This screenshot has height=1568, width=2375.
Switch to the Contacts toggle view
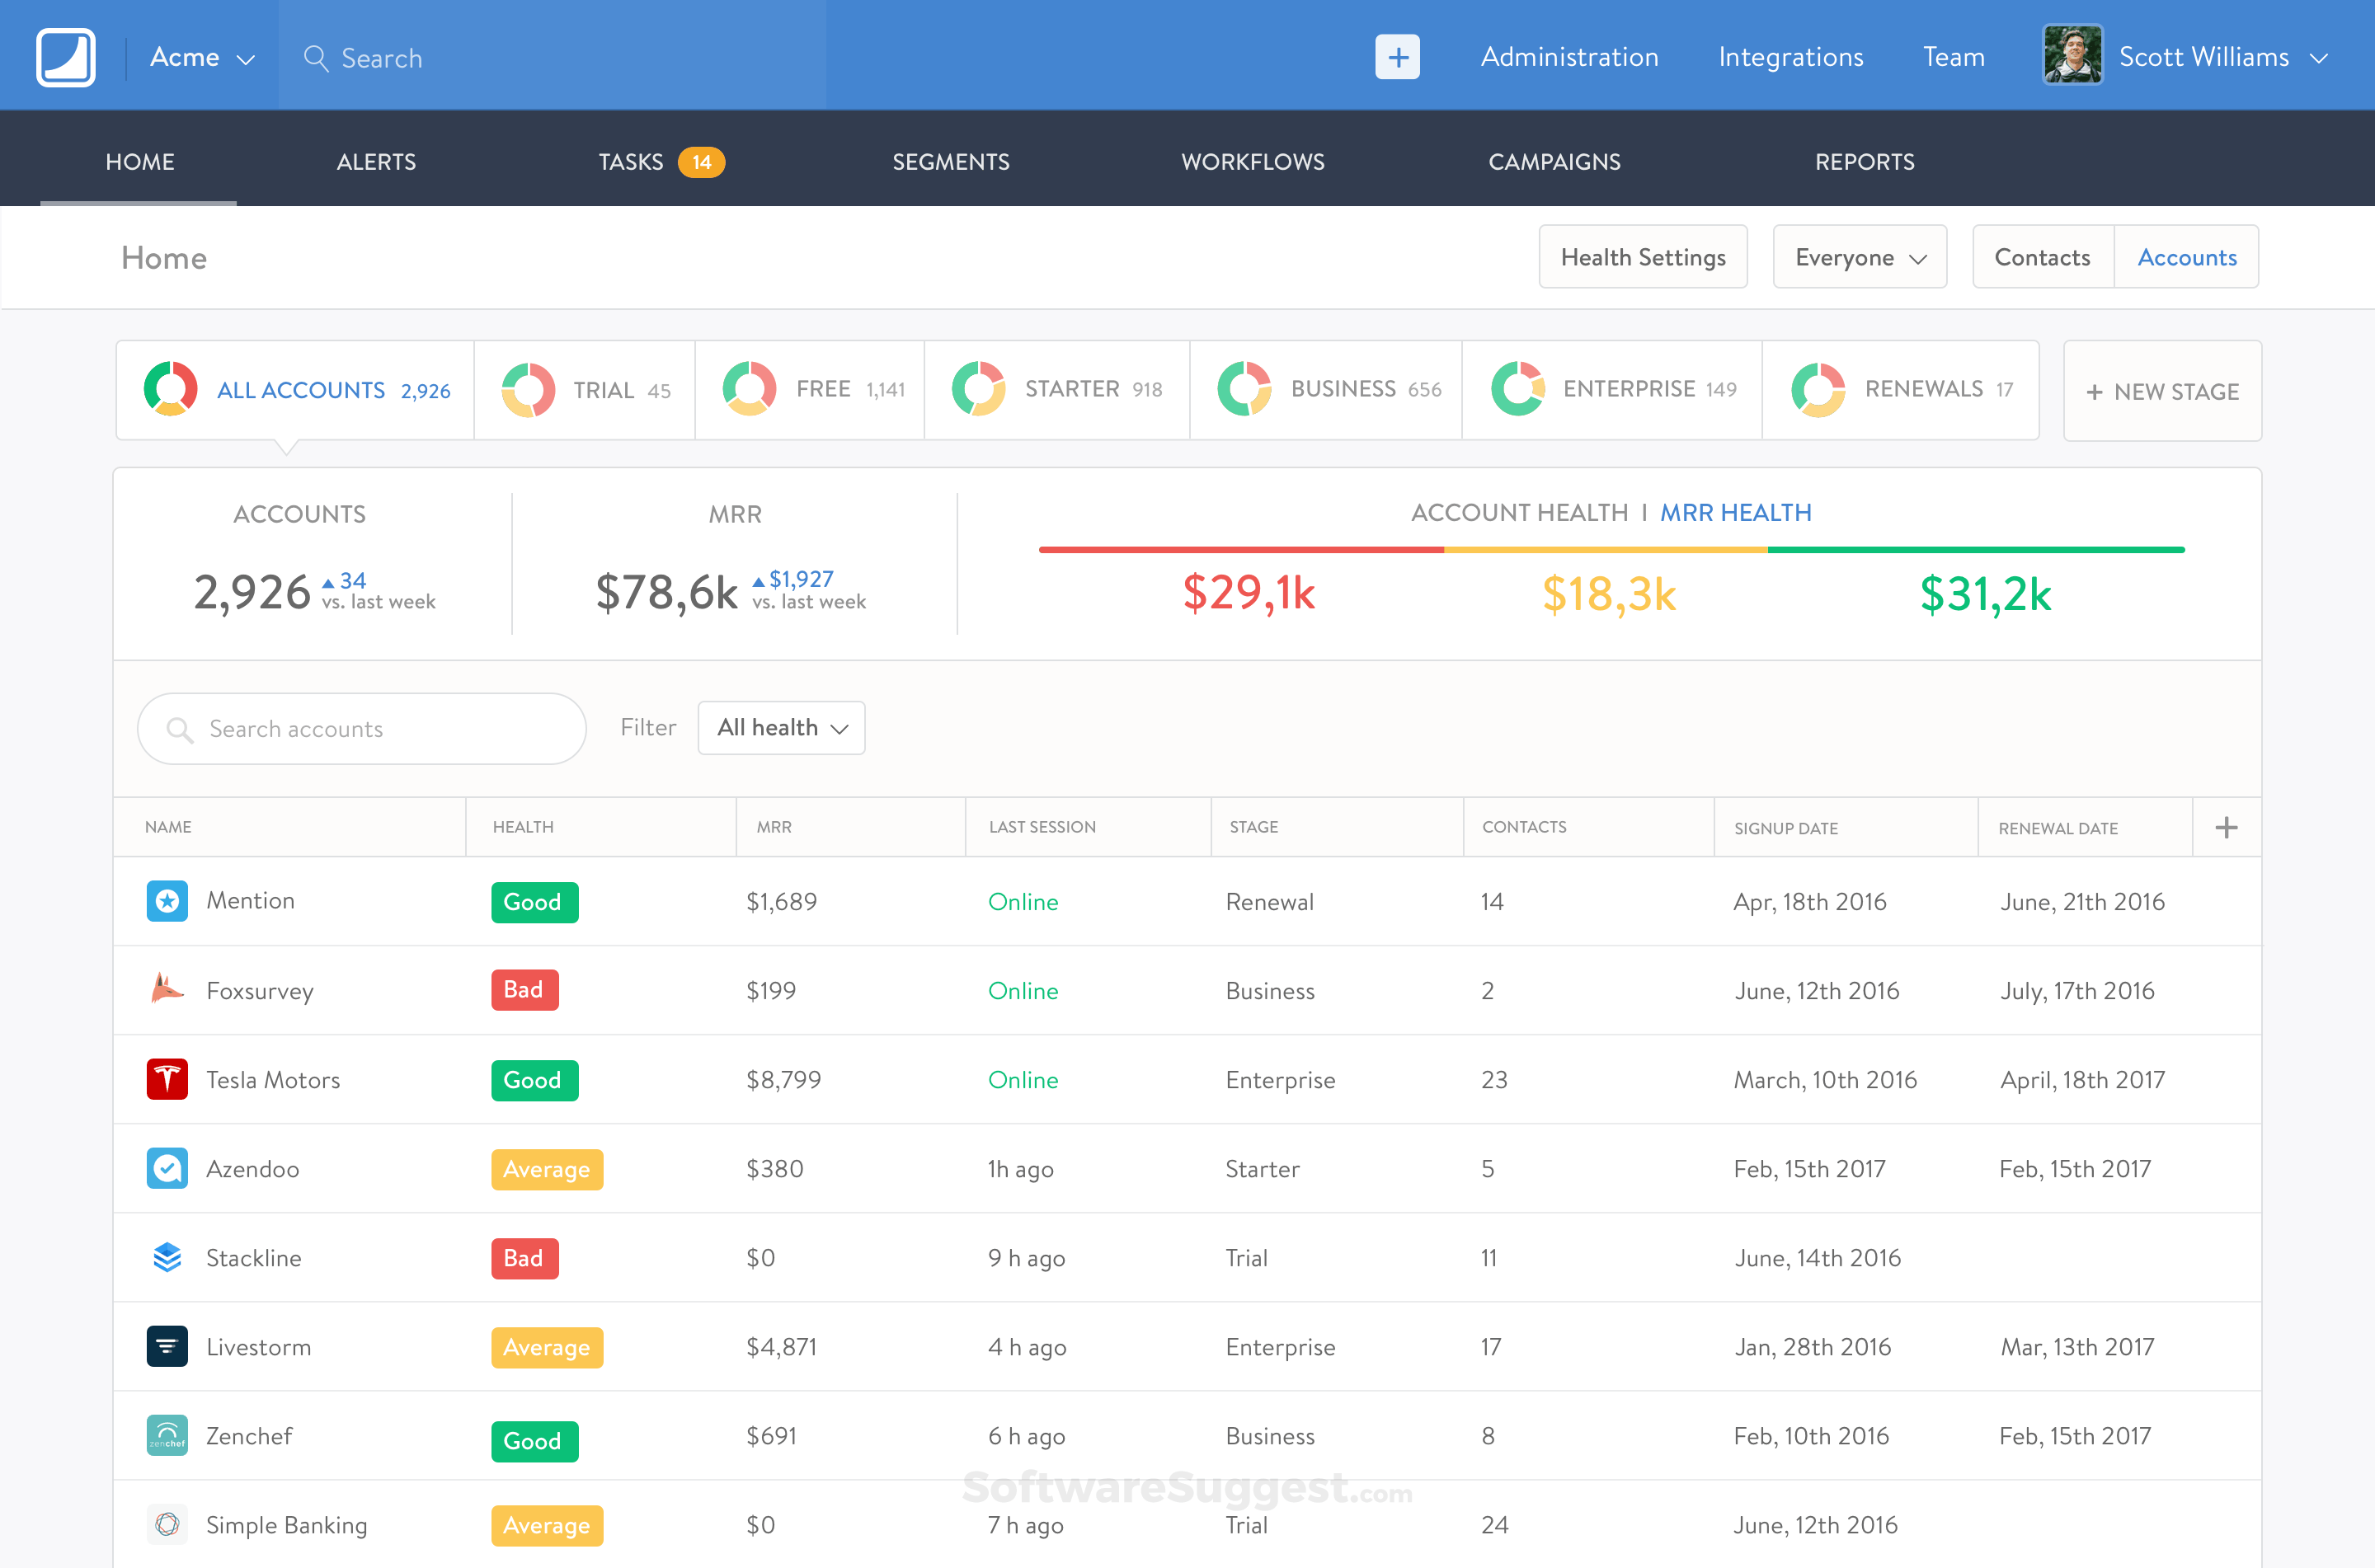click(x=2041, y=257)
